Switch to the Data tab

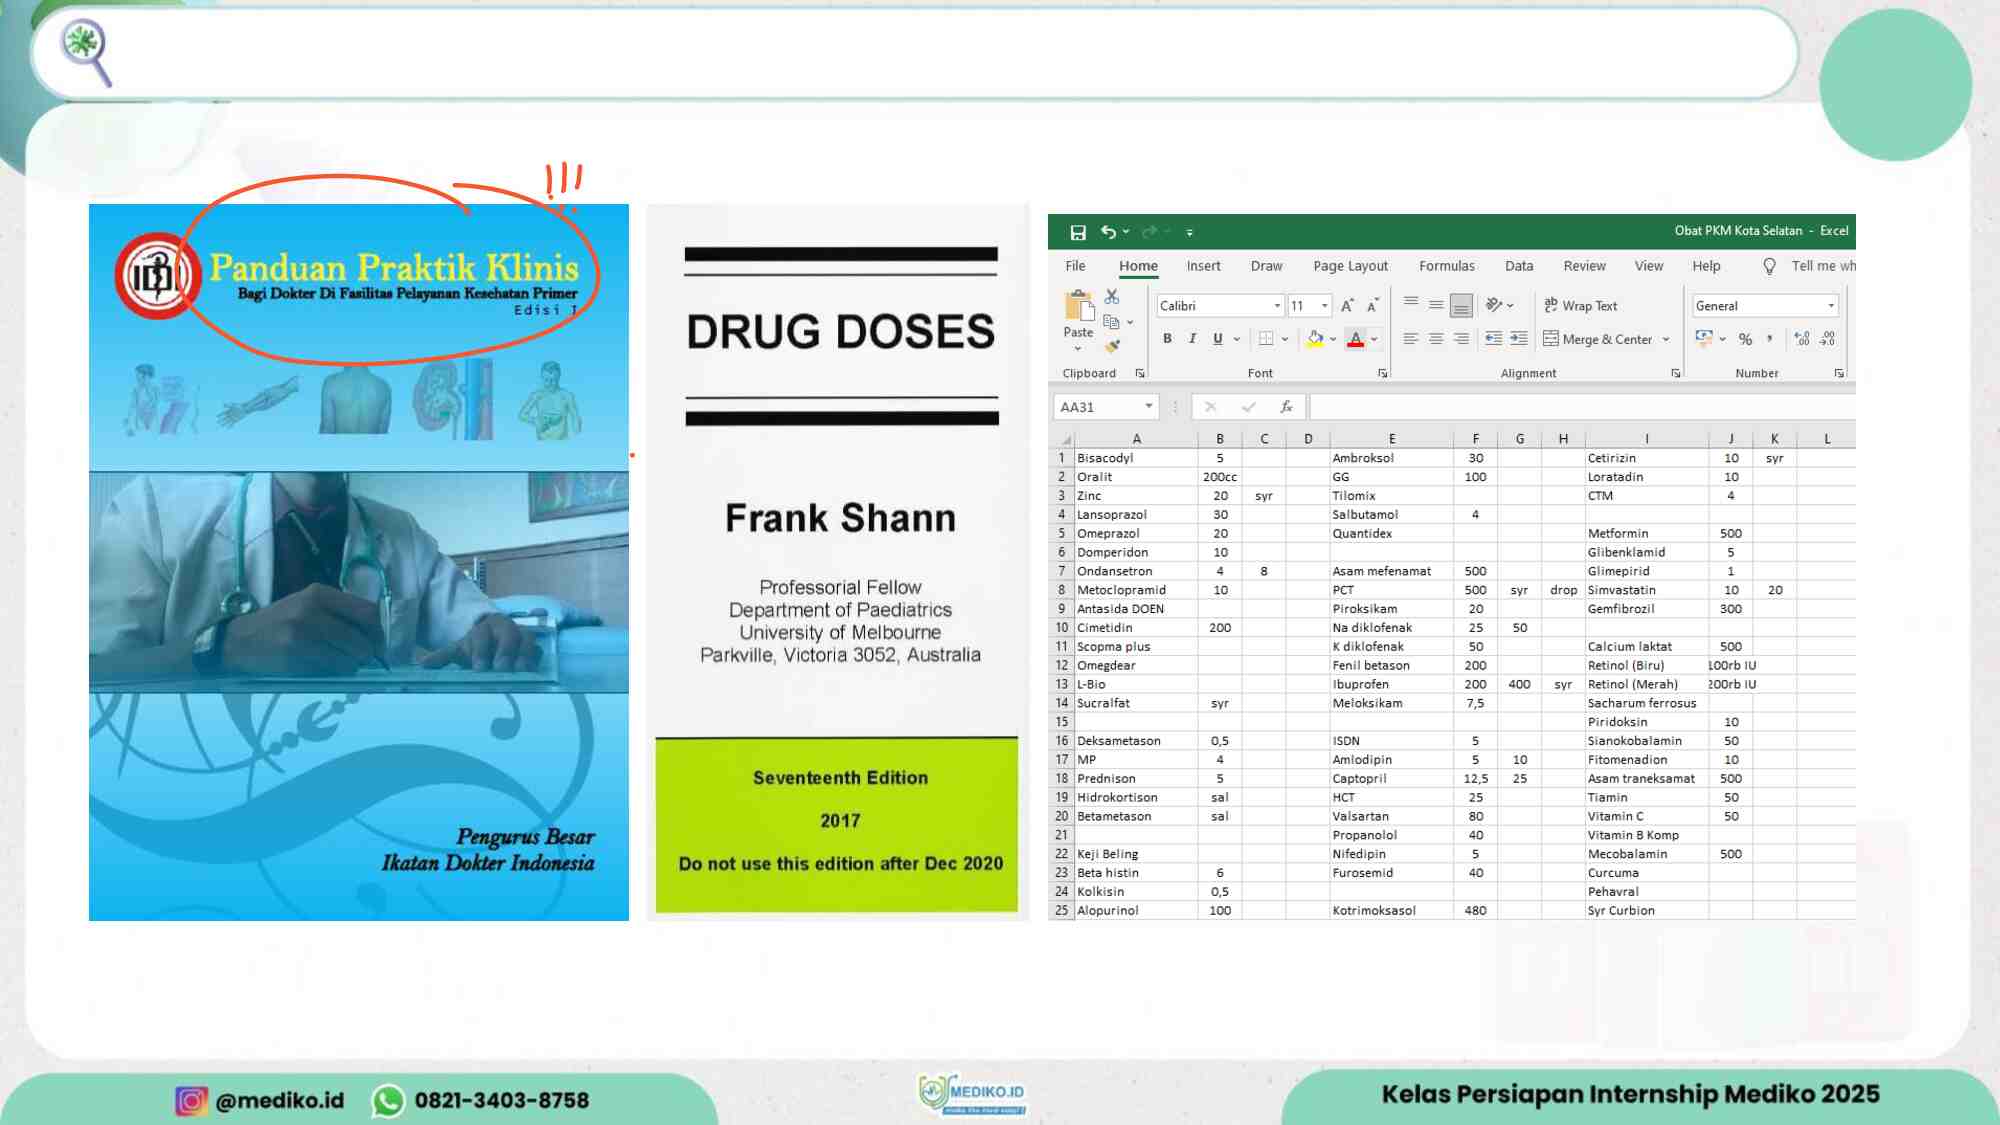(1519, 266)
